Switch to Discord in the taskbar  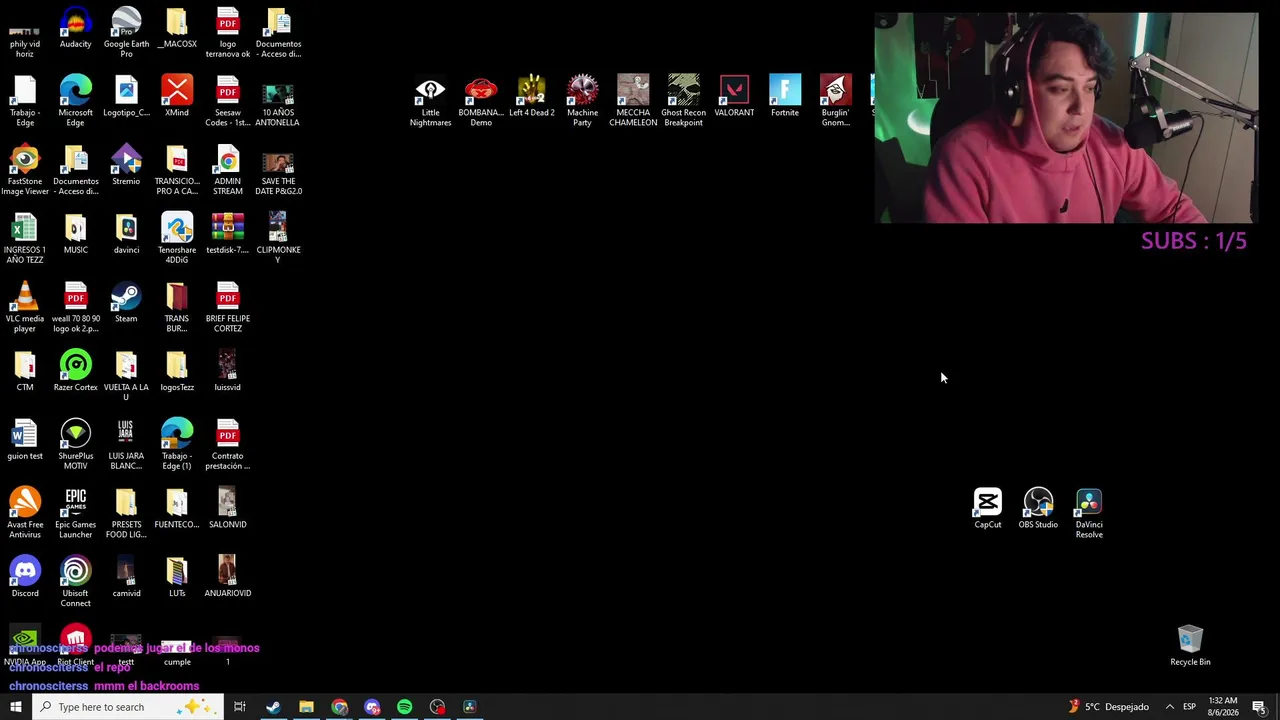click(x=372, y=707)
